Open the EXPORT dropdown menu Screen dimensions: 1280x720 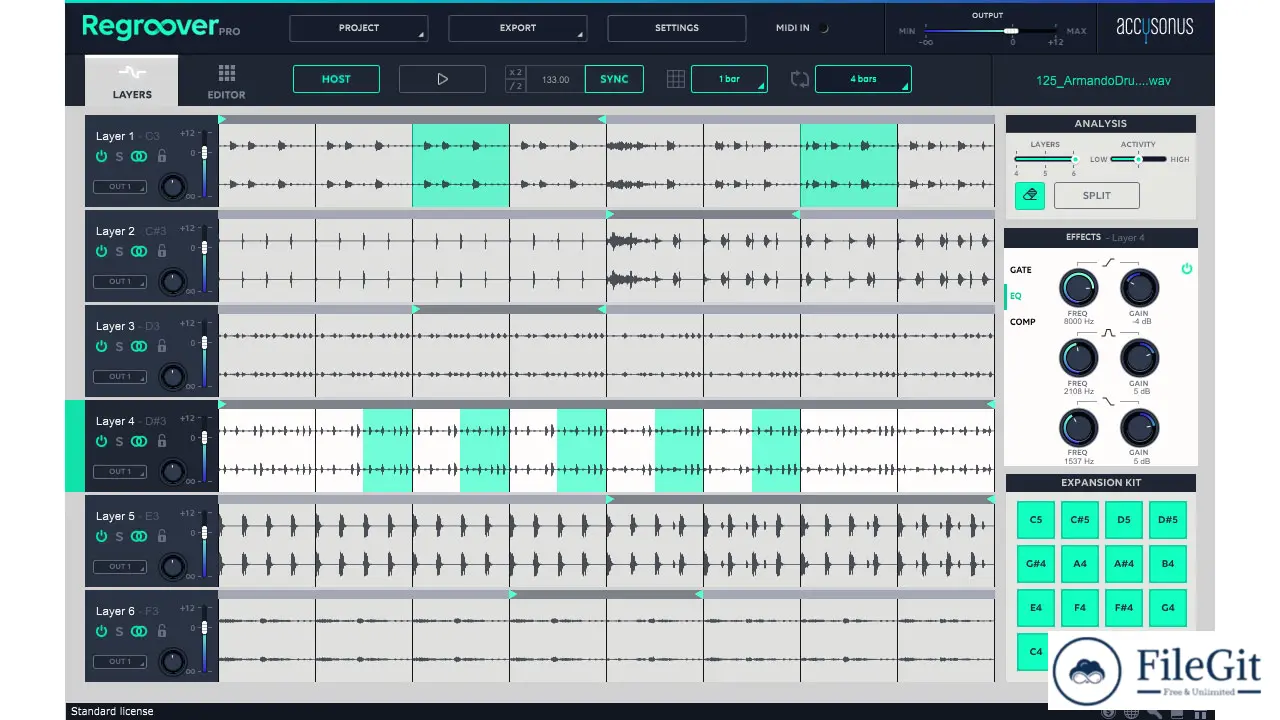pyautogui.click(x=518, y=28)
